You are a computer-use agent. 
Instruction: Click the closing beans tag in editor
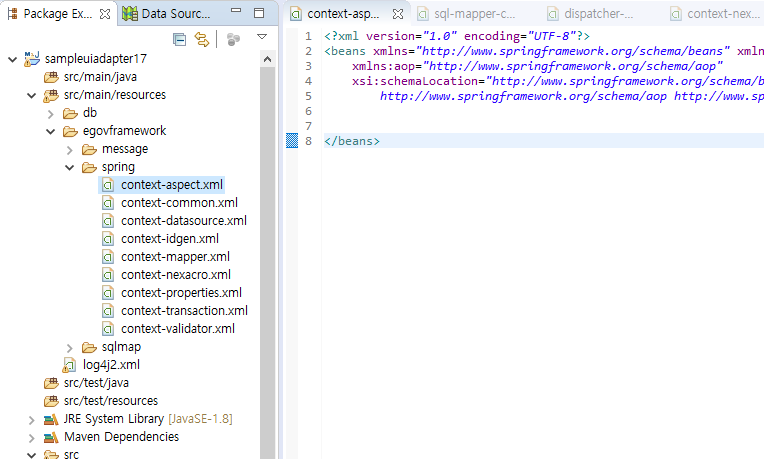point(351,141)
